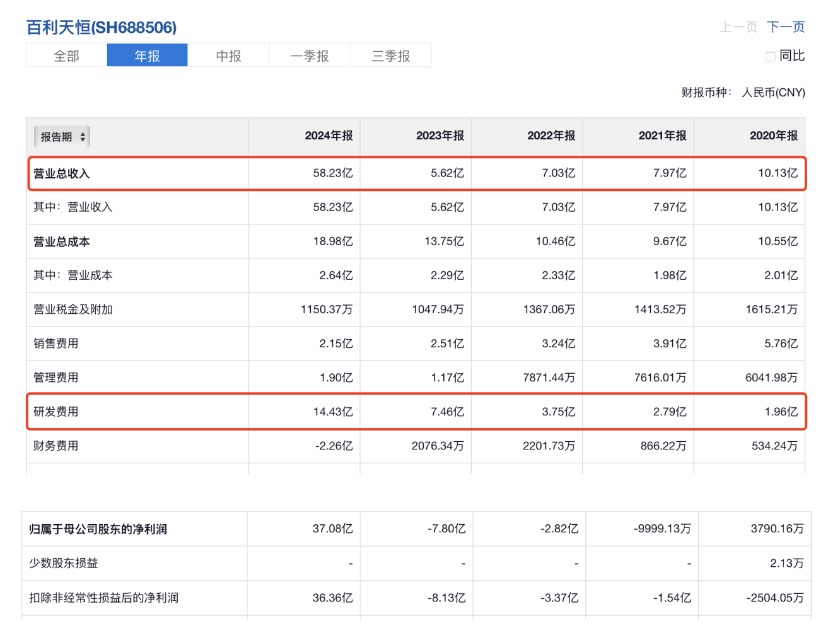This screenshot has height=637, width=827.
Task: Click the 上一页 link
Action: (738, 27)
